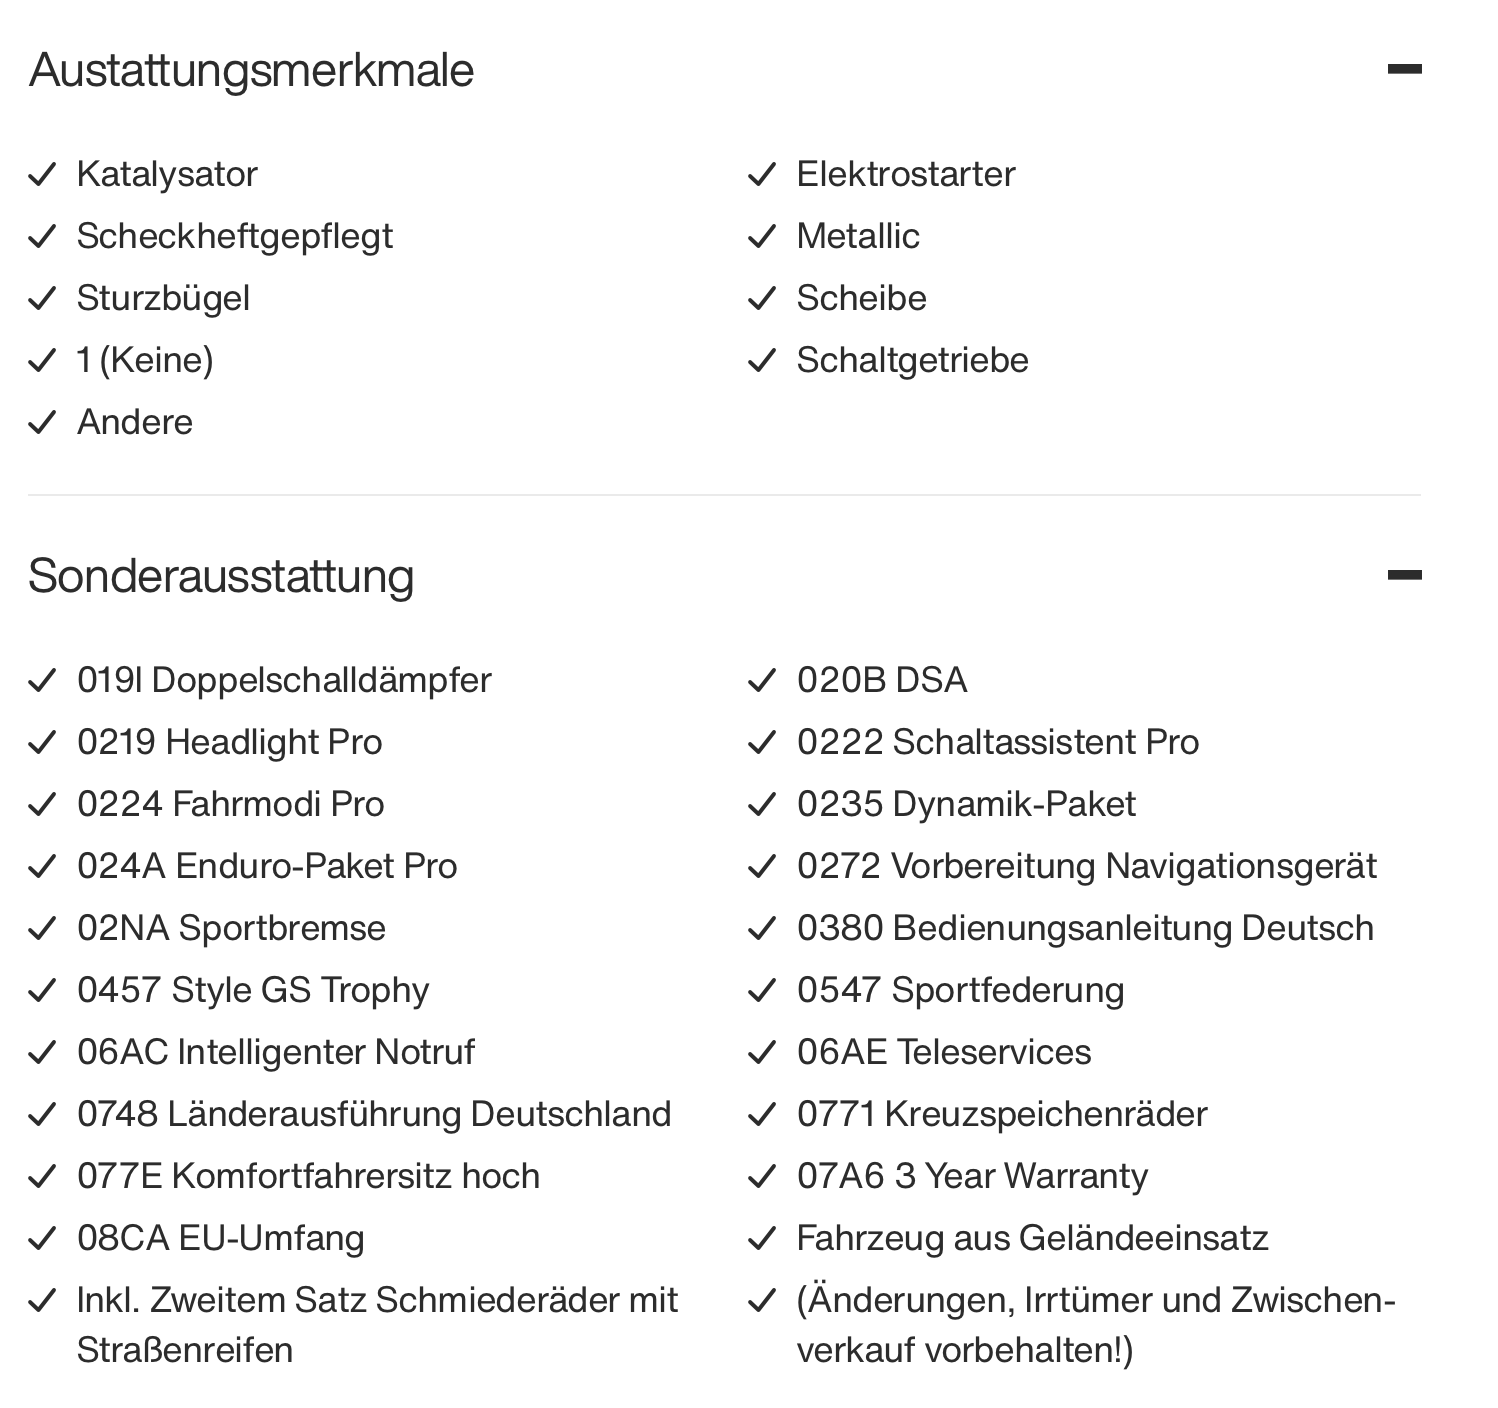The height and width of the screenshot is (1408, 1498).
Task: Select the 0219 Headlight Pro entry
Action: 229,742
